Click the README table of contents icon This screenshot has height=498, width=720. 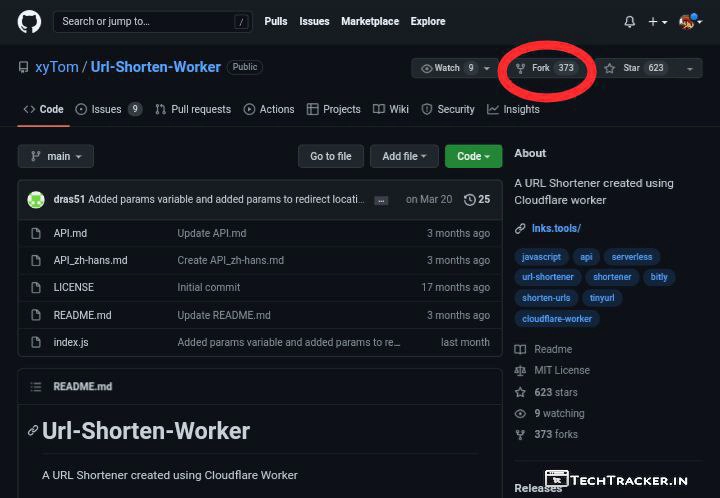[x=36, y=386]
